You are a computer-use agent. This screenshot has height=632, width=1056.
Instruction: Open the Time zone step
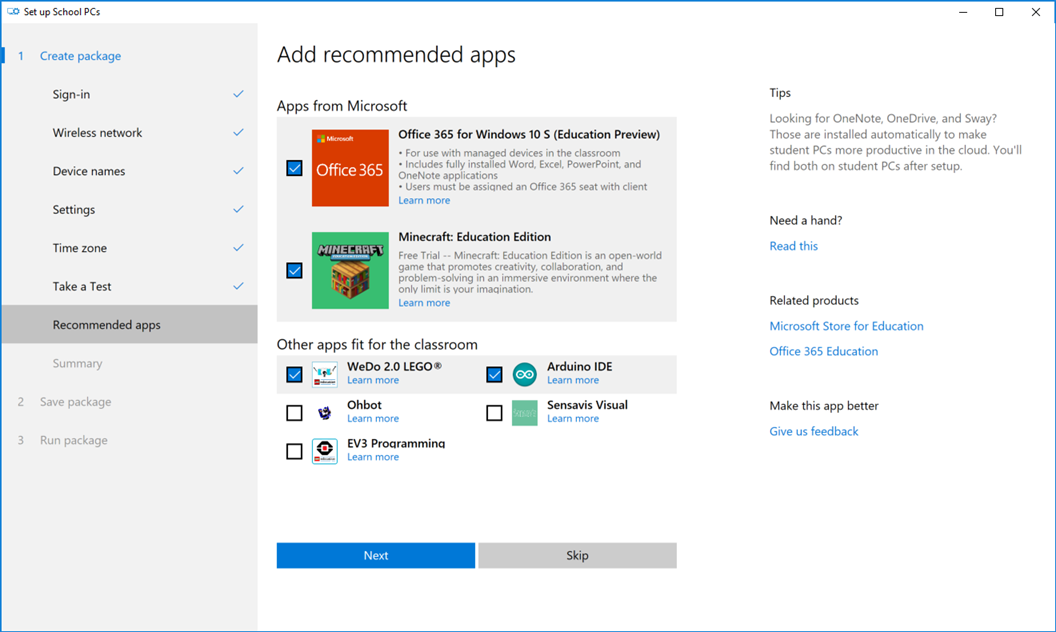[x=80, y=248]
